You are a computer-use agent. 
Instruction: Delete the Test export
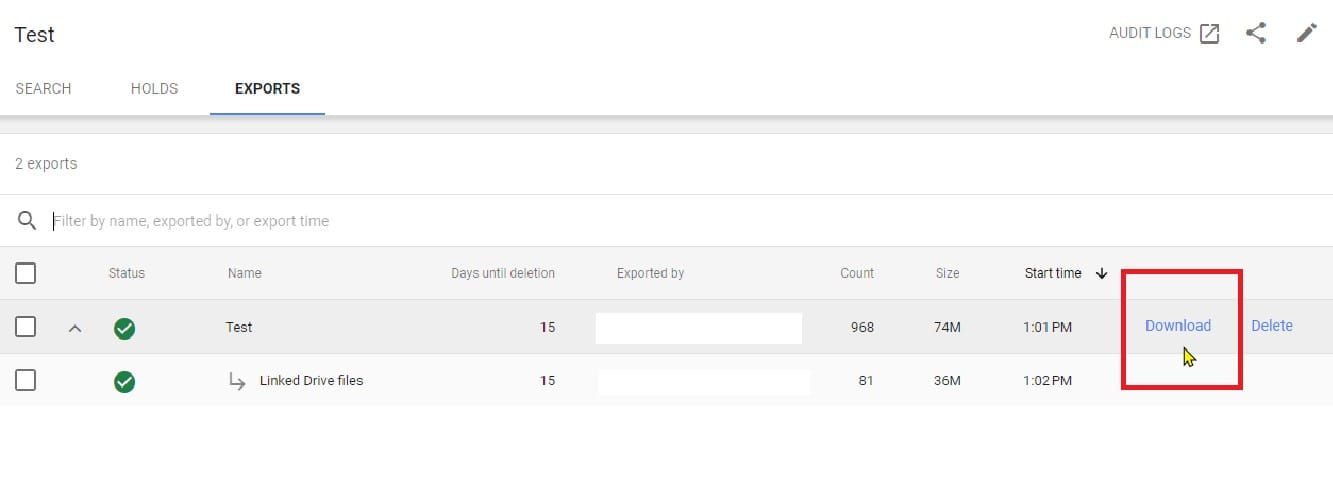[1271, 326]
